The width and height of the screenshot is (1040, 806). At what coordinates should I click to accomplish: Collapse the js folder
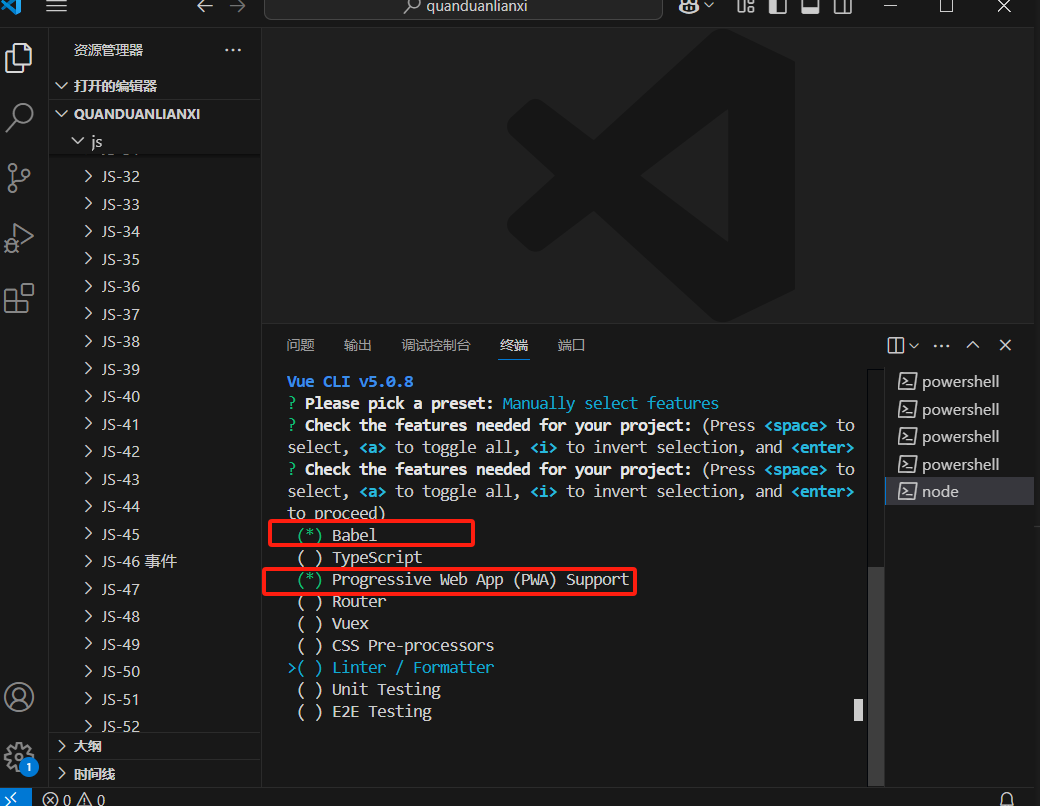155,141
